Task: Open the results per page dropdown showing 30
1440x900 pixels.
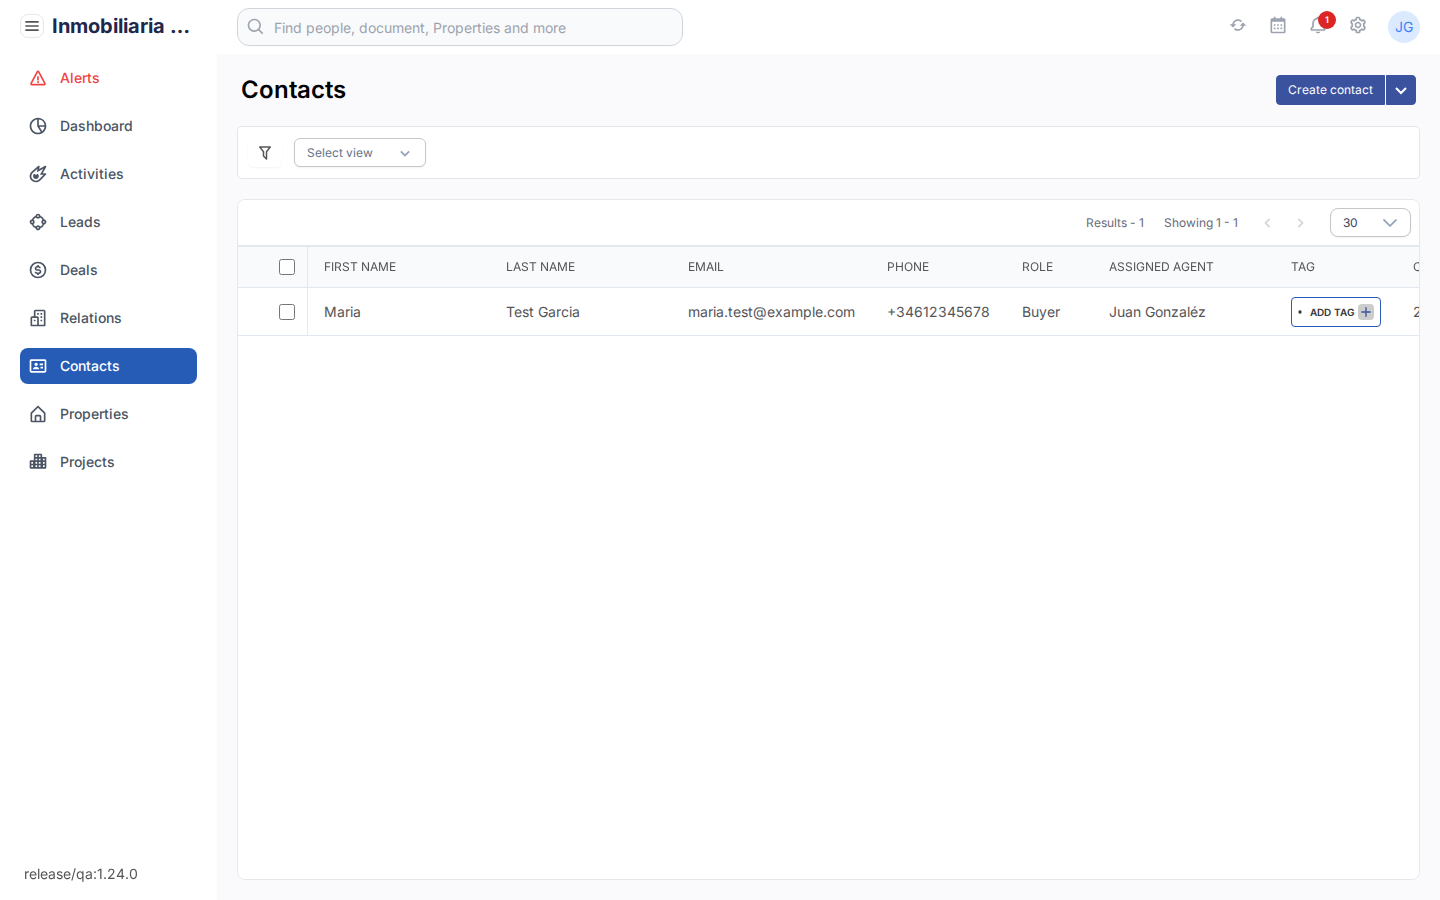Action: coord(1370,222)
